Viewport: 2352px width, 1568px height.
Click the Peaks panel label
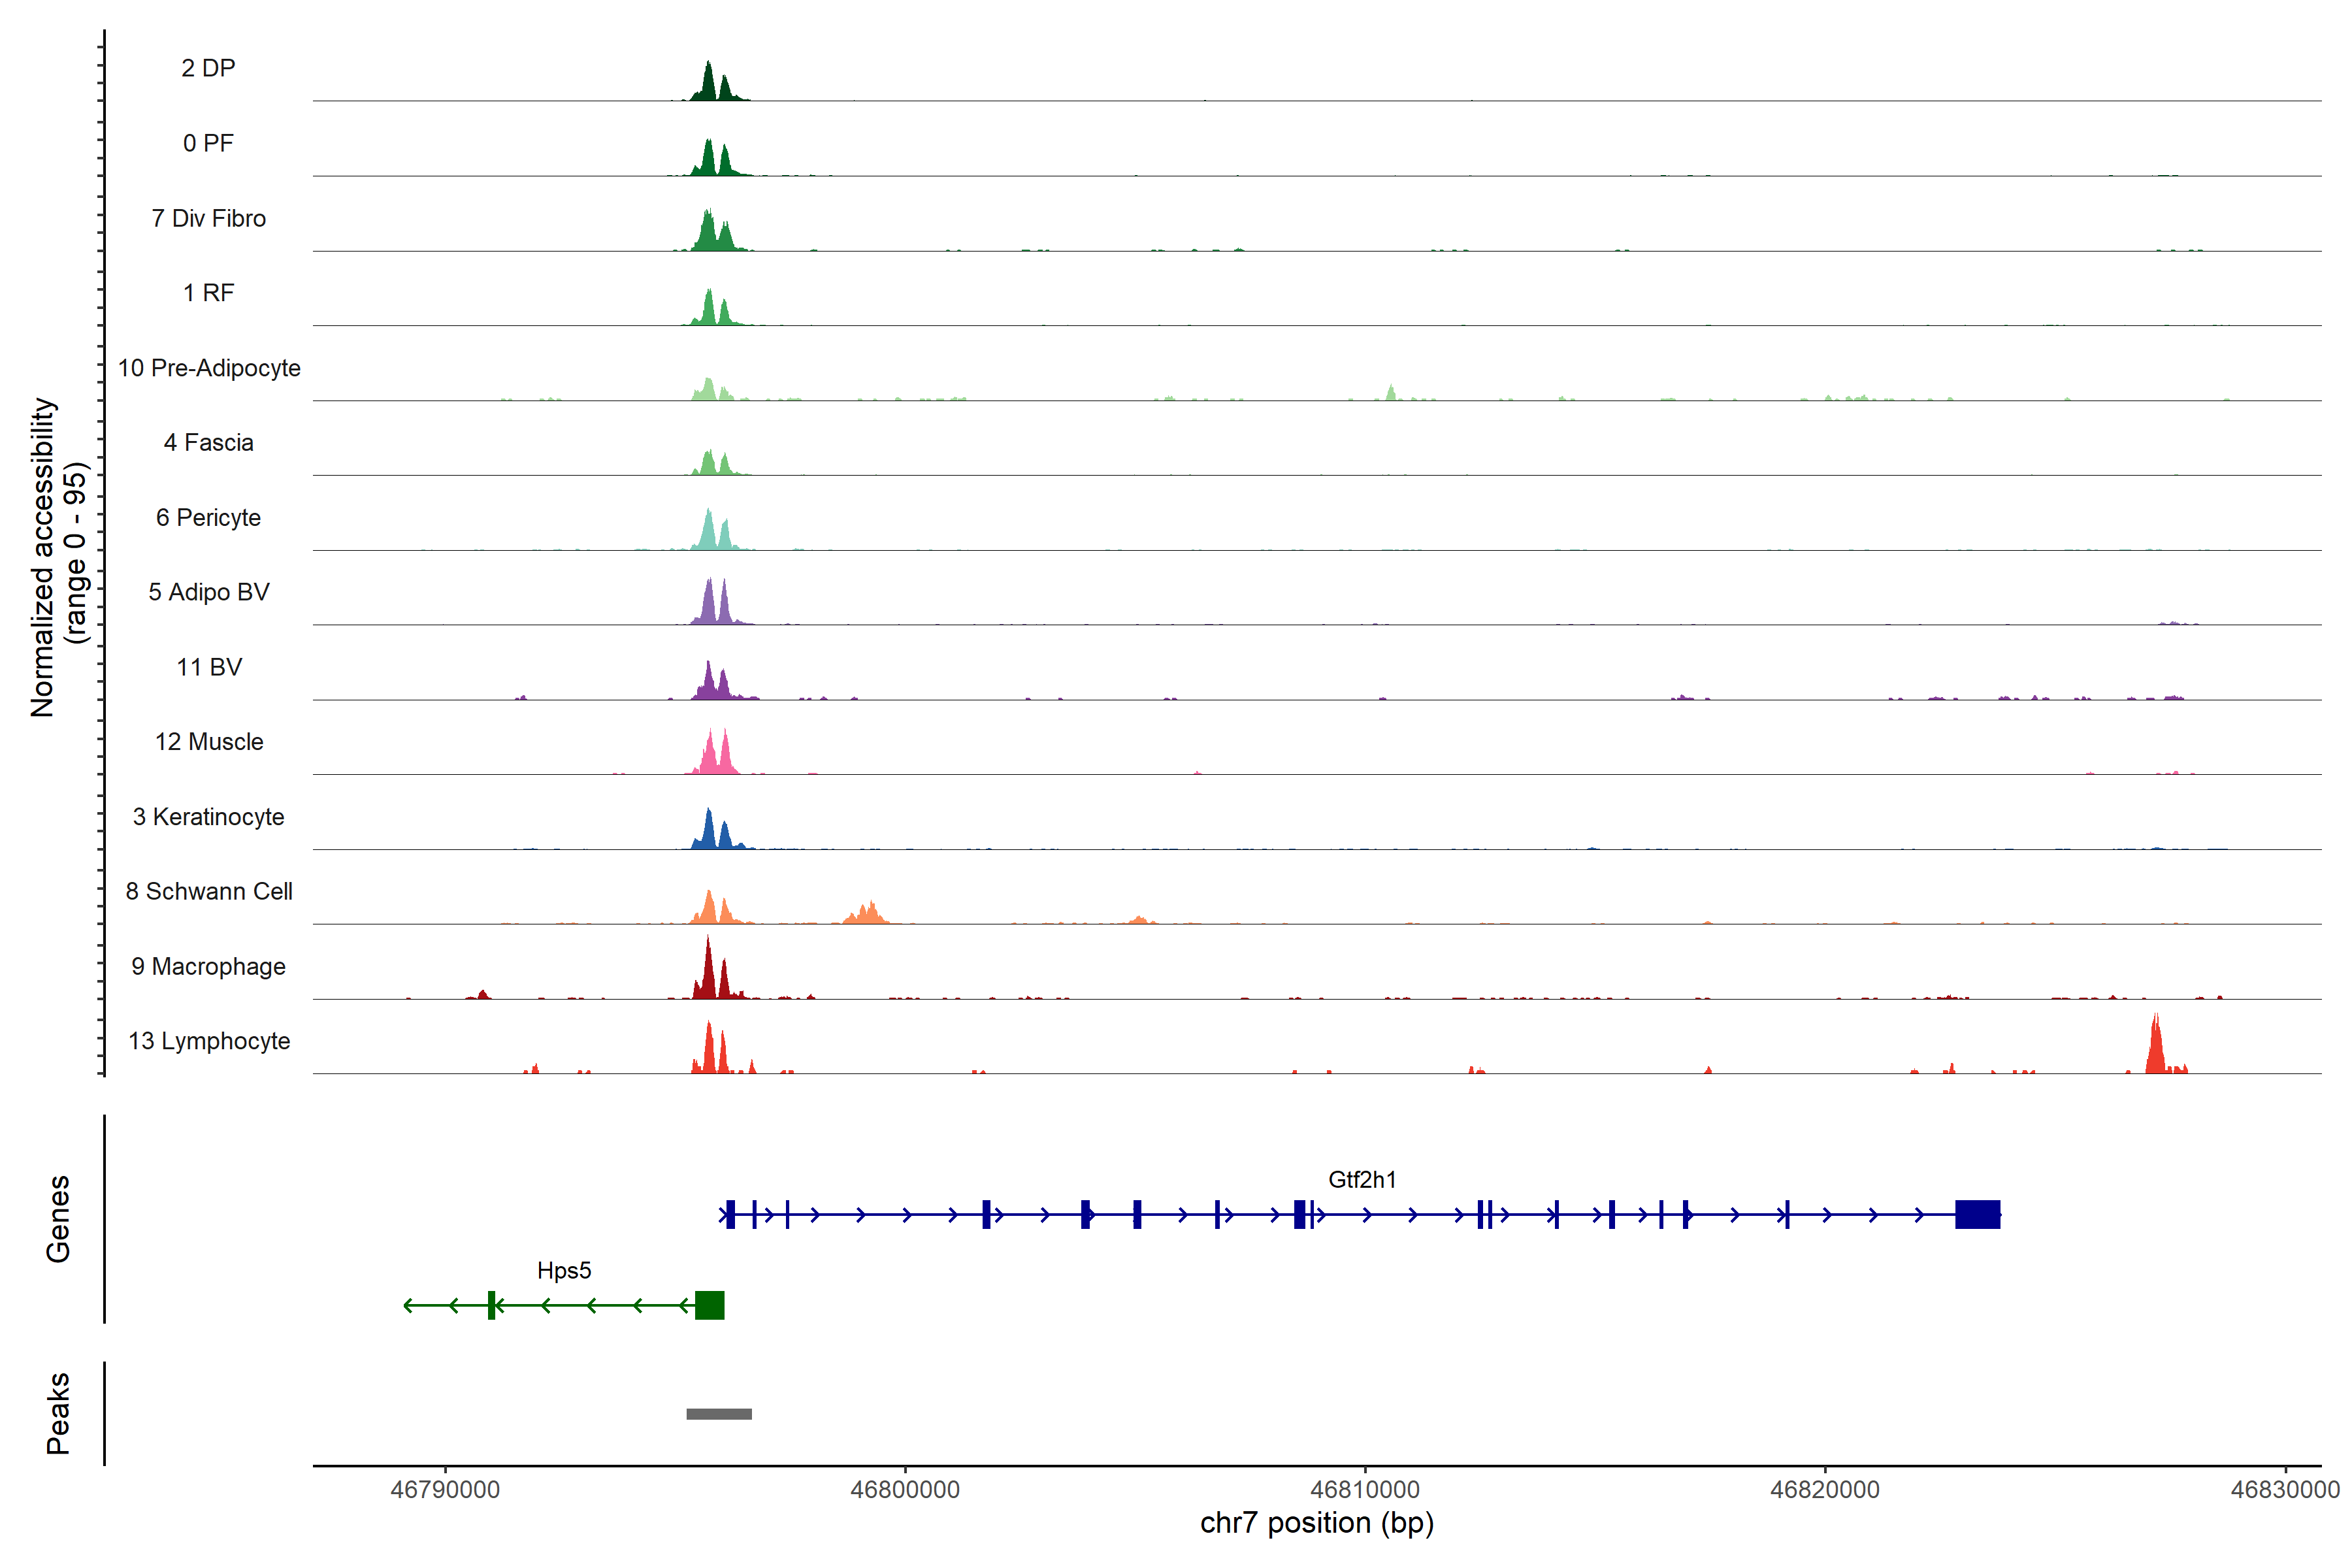pos(58,1413)
